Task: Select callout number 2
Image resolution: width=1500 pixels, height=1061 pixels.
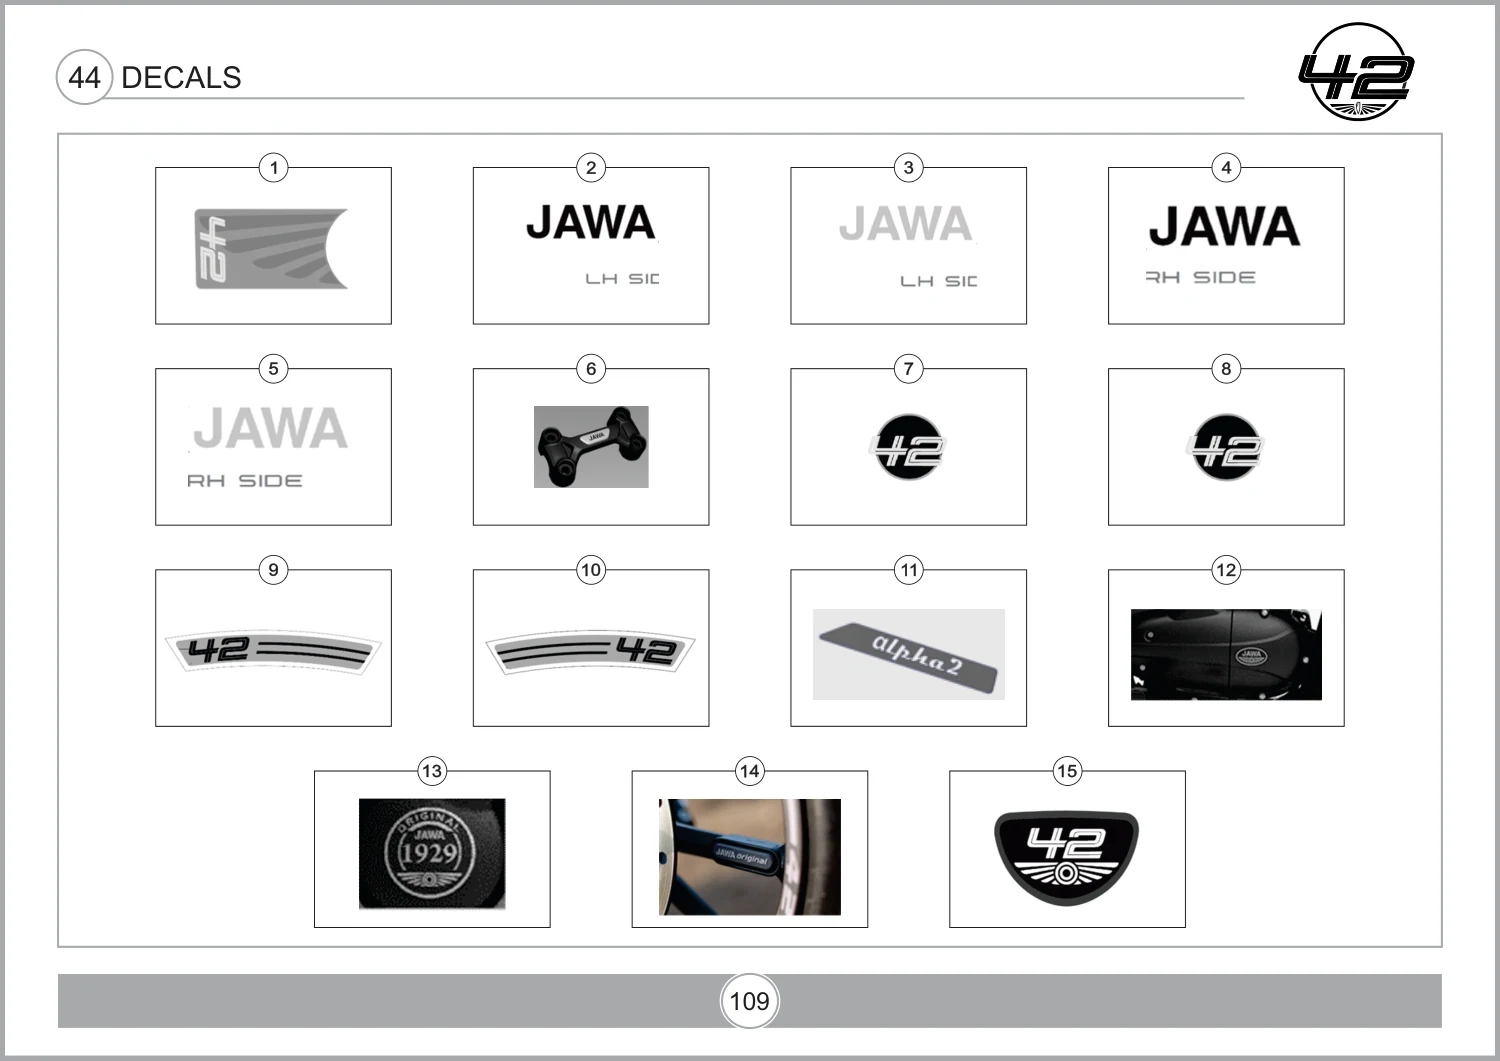Action: [x=591, y=167]
